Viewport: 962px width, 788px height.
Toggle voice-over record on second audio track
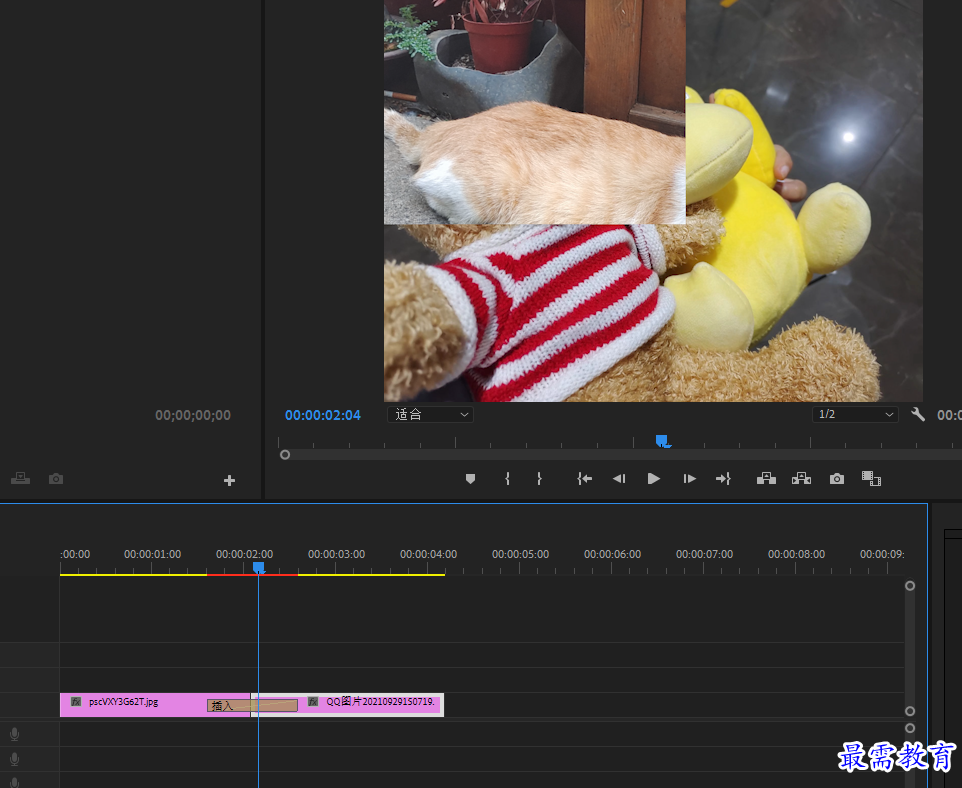coord(15,759)
